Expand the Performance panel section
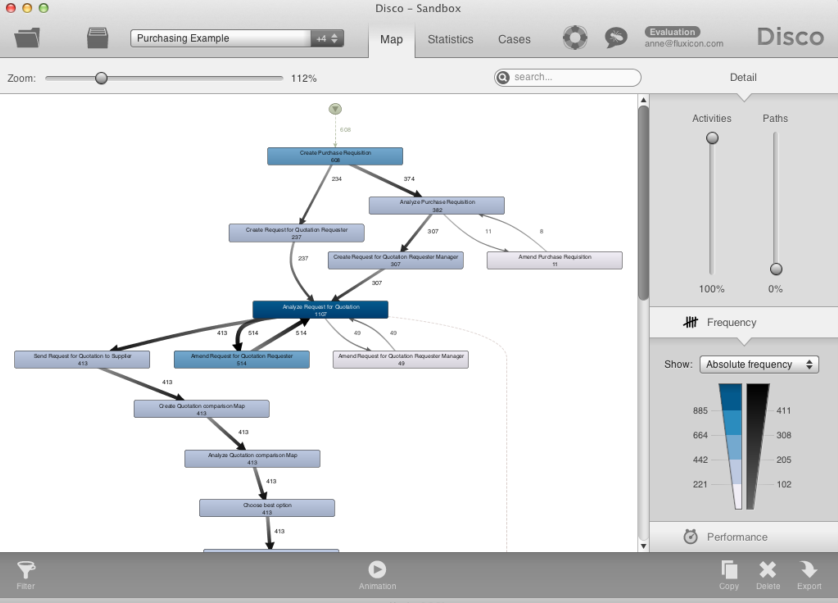 tap(738, 537)
